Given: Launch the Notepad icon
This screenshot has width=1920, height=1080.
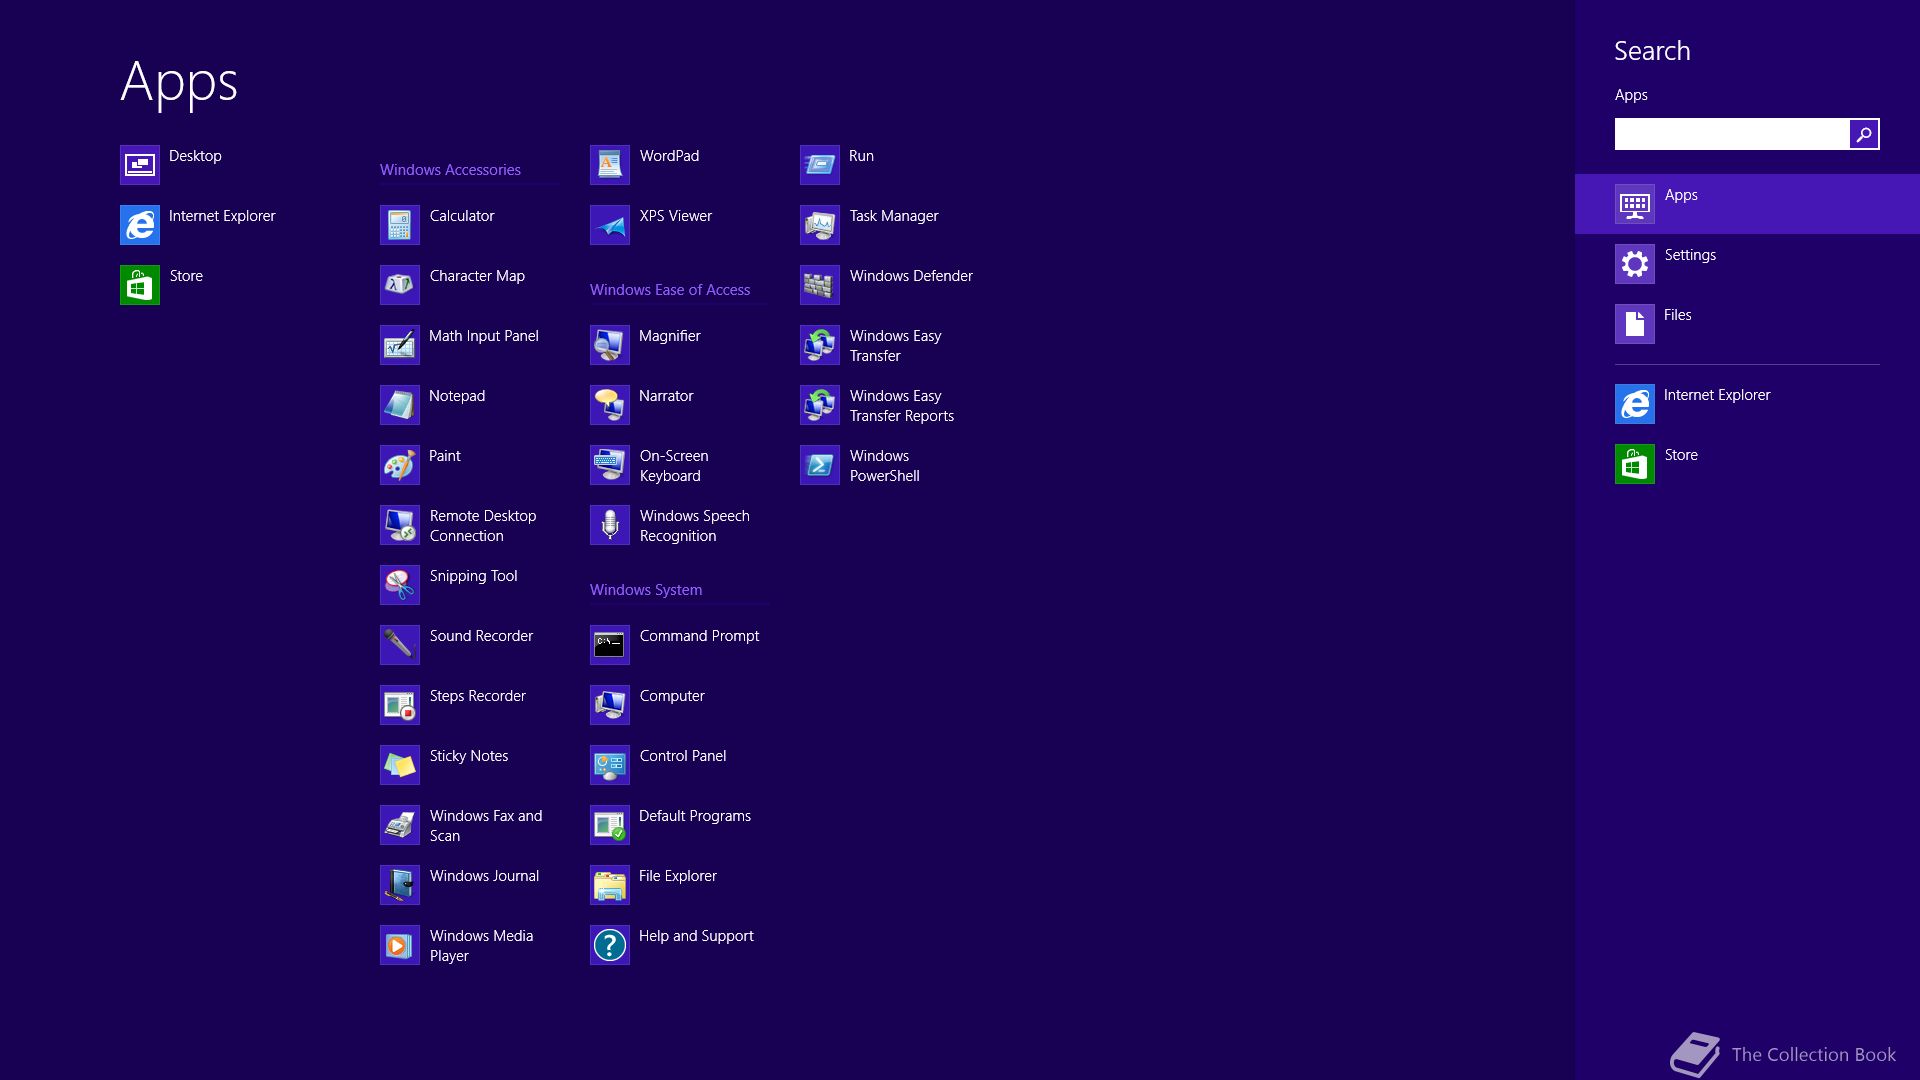Looking at the screenshot, I should [400, 405].
